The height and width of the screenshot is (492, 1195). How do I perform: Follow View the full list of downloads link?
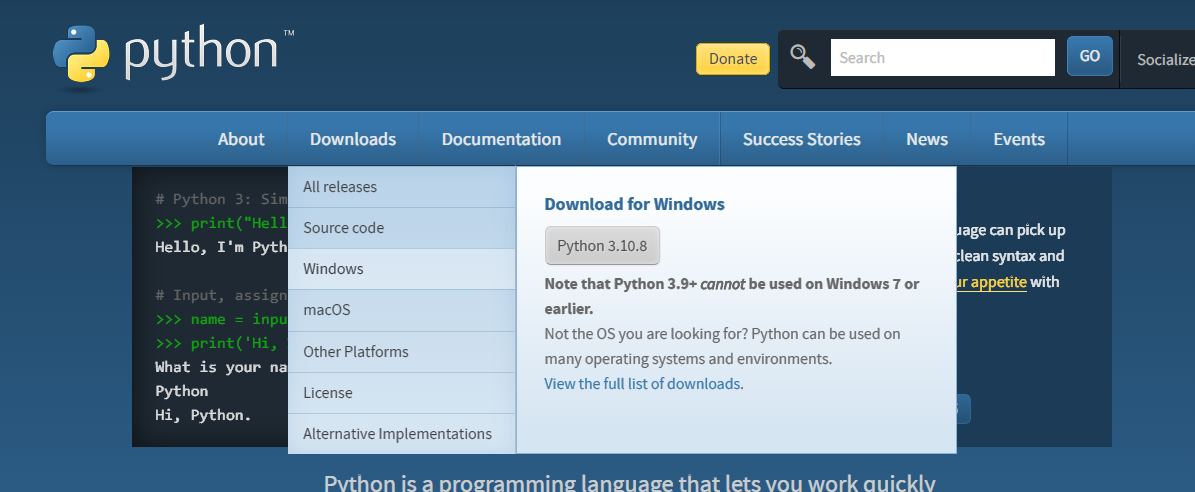click(642, 384)
